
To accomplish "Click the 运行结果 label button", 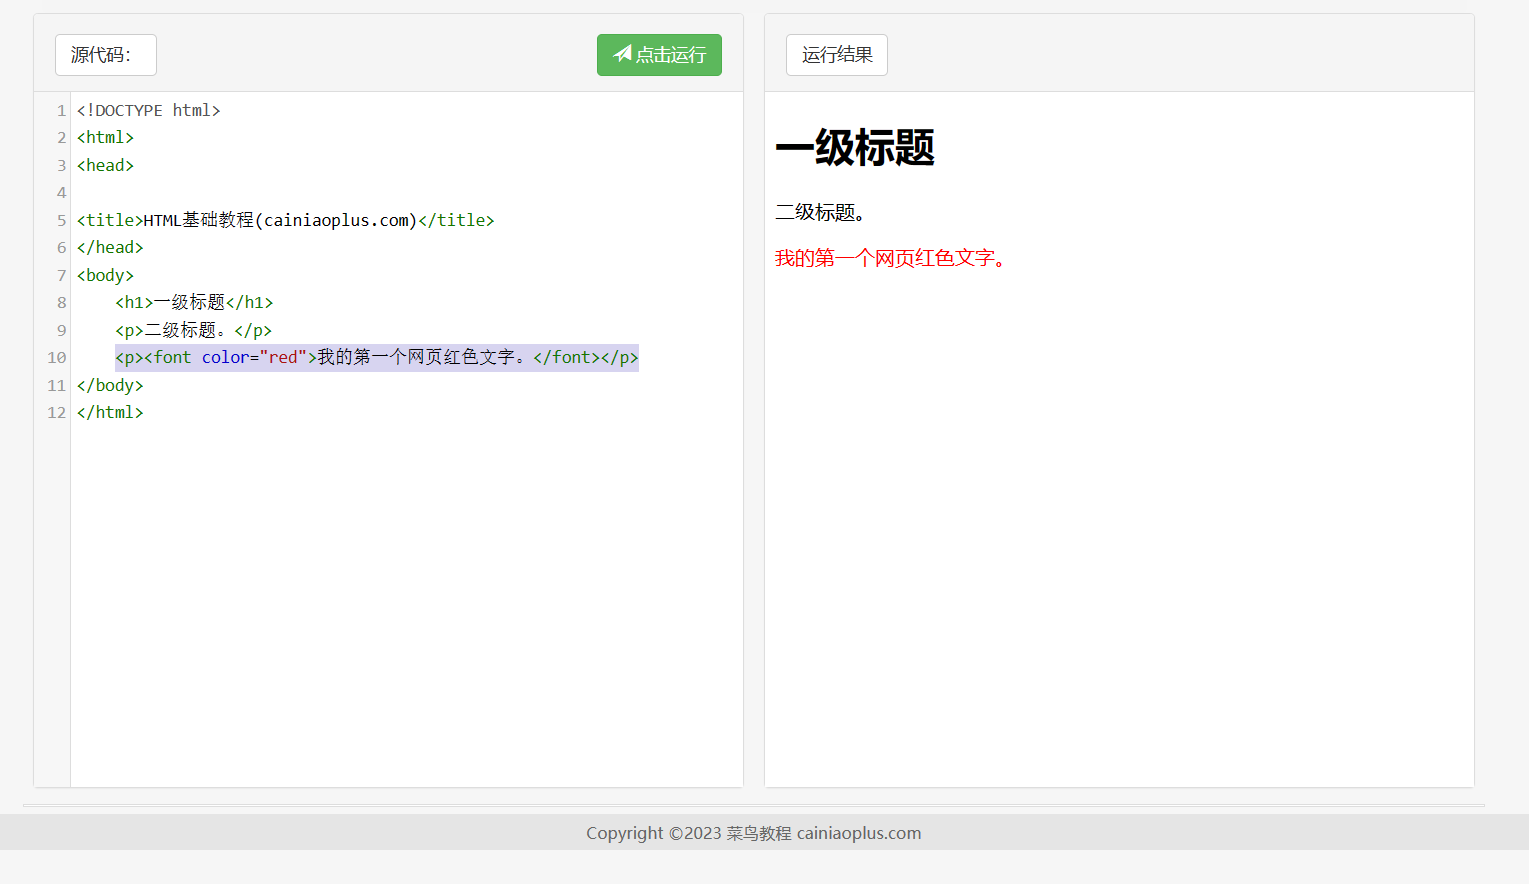I will click(837, 55).
